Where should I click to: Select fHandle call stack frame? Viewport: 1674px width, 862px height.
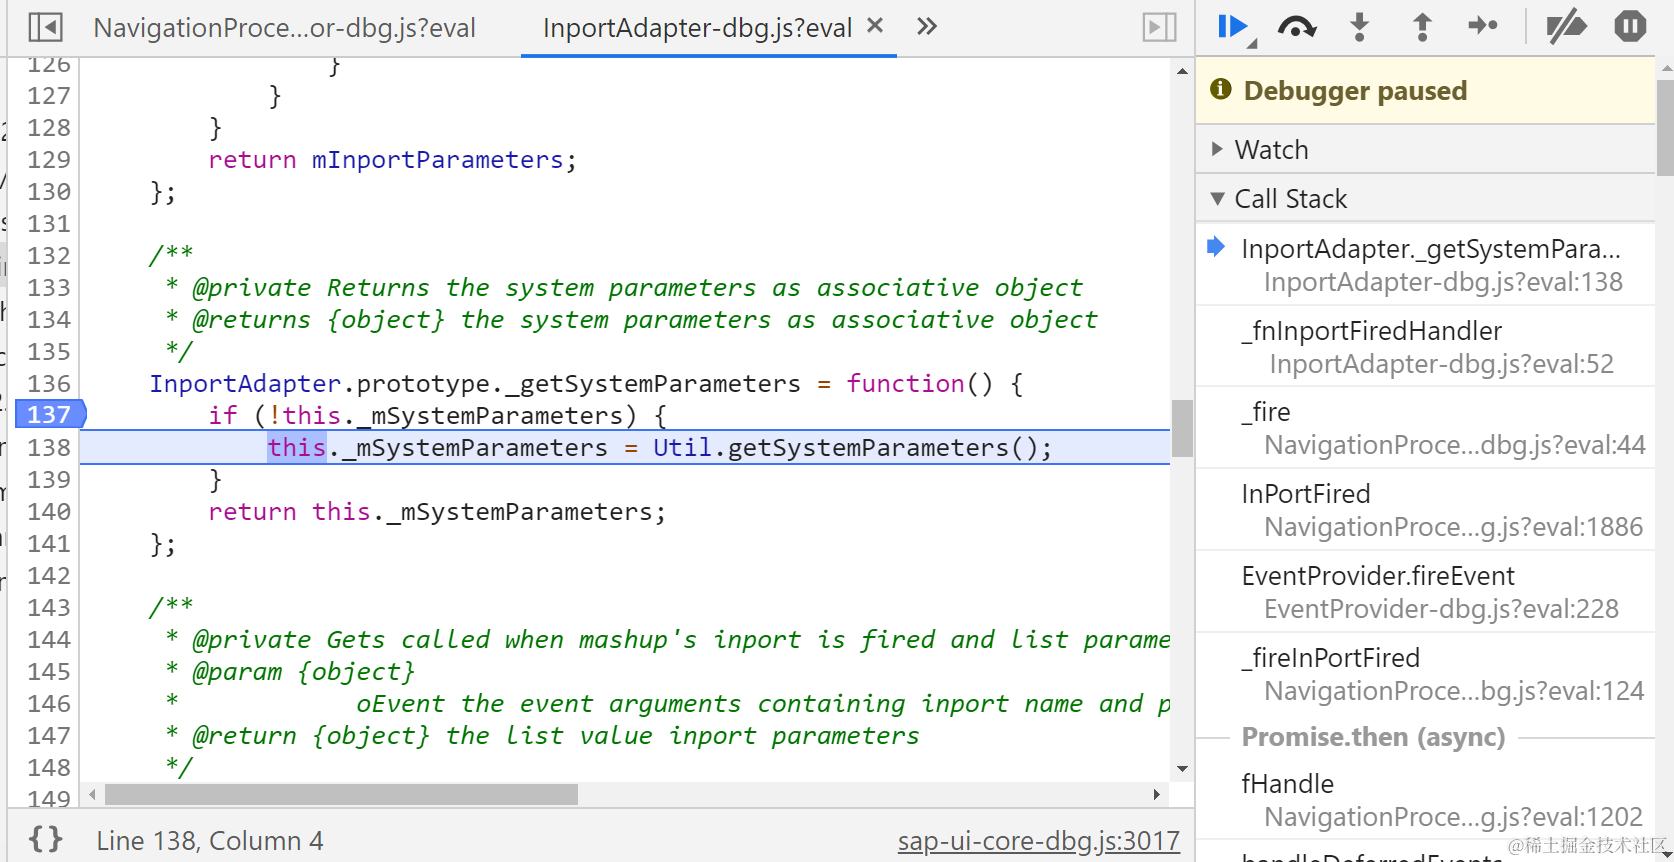1425,800
